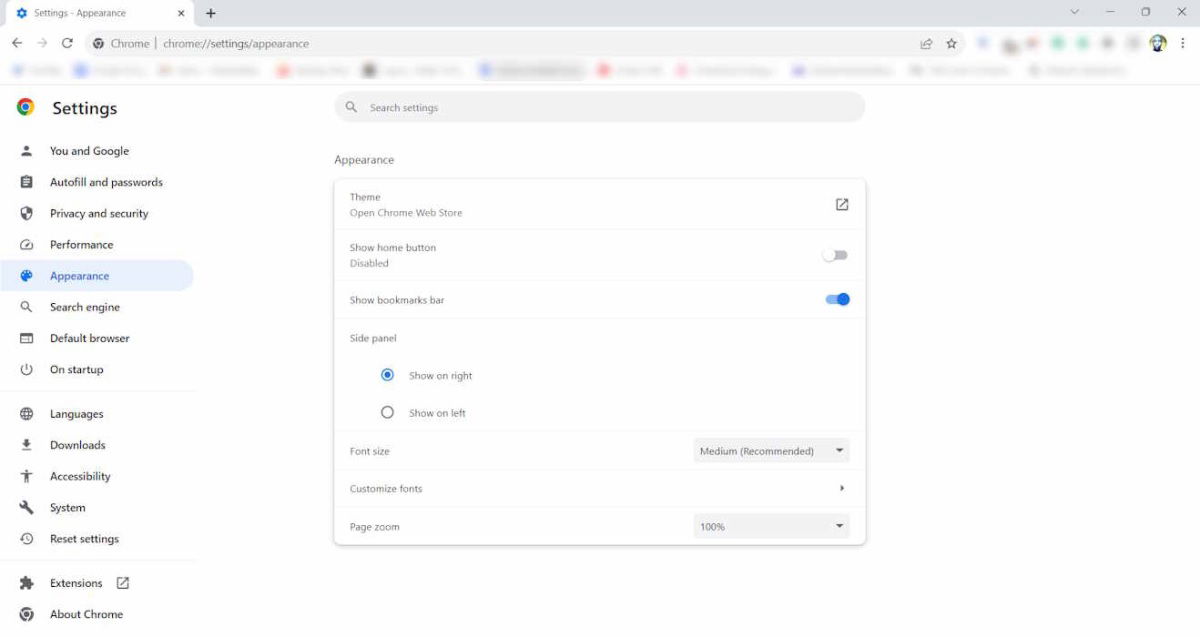Click the Appearance section heading
The height and width of the screenshot is (637, 1200).
pyautogui.click(x=364, y=160)
